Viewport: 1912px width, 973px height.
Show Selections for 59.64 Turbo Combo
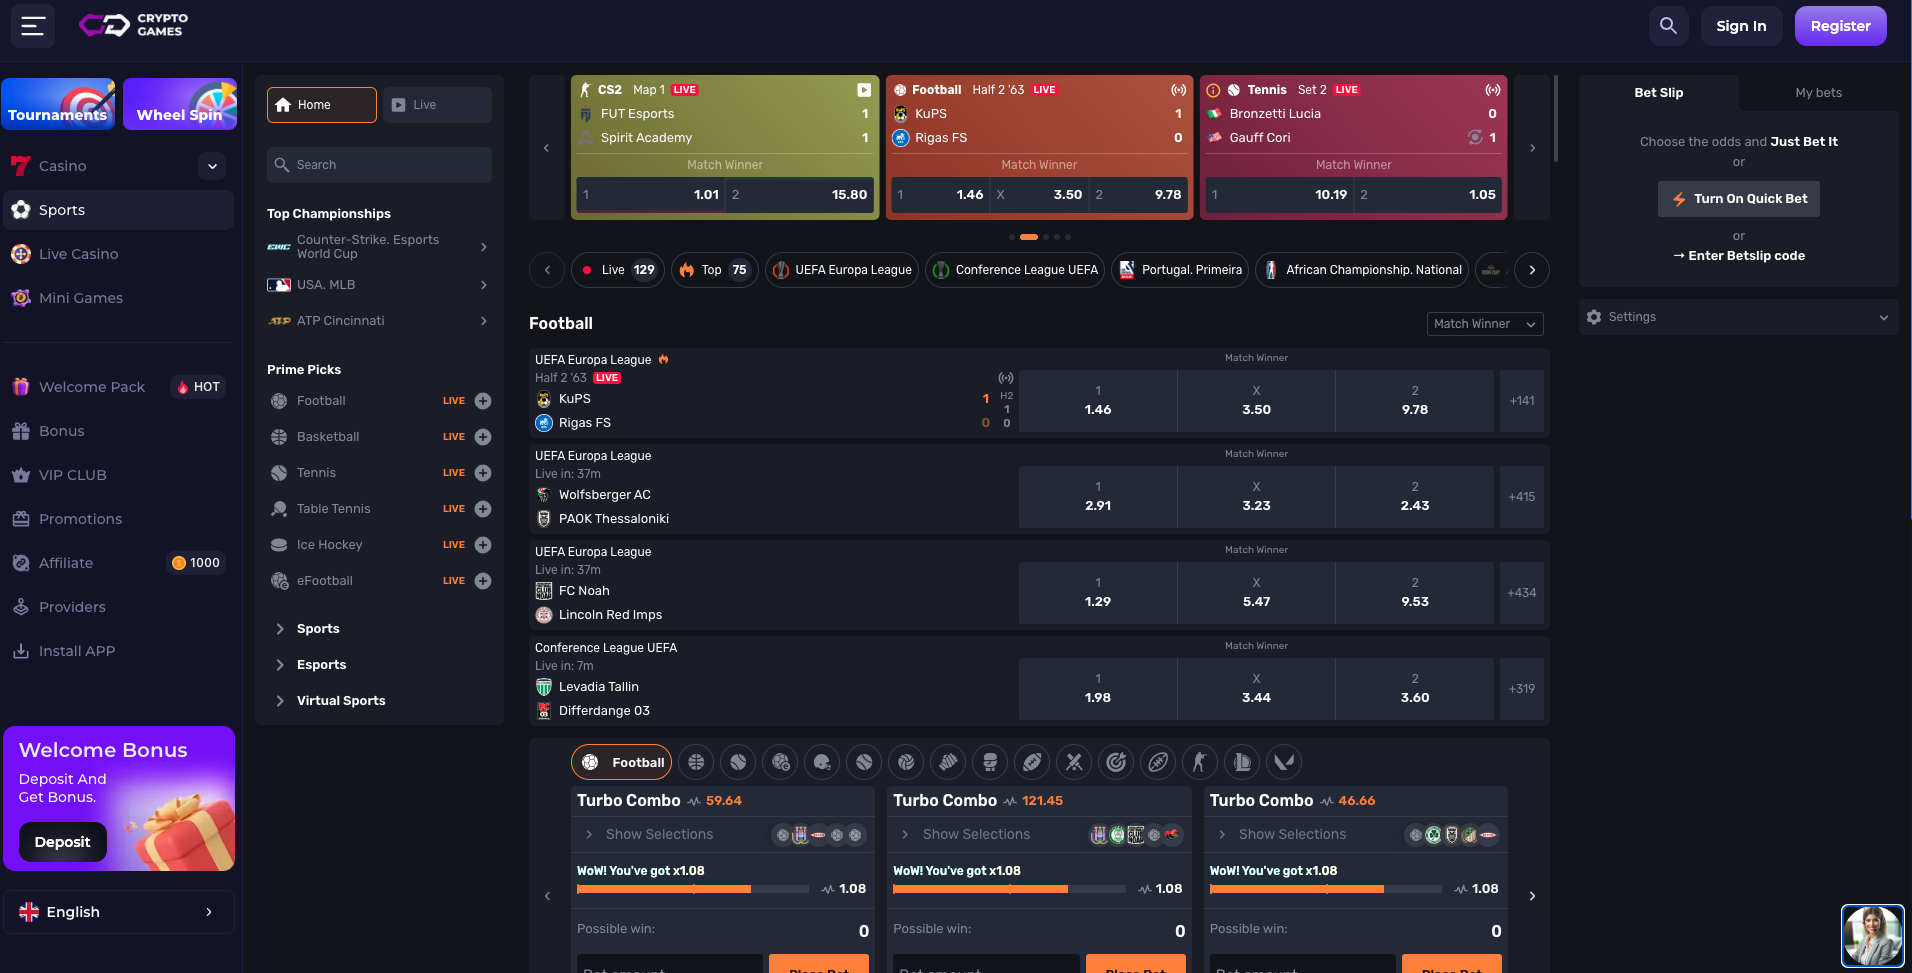point(660,835)
